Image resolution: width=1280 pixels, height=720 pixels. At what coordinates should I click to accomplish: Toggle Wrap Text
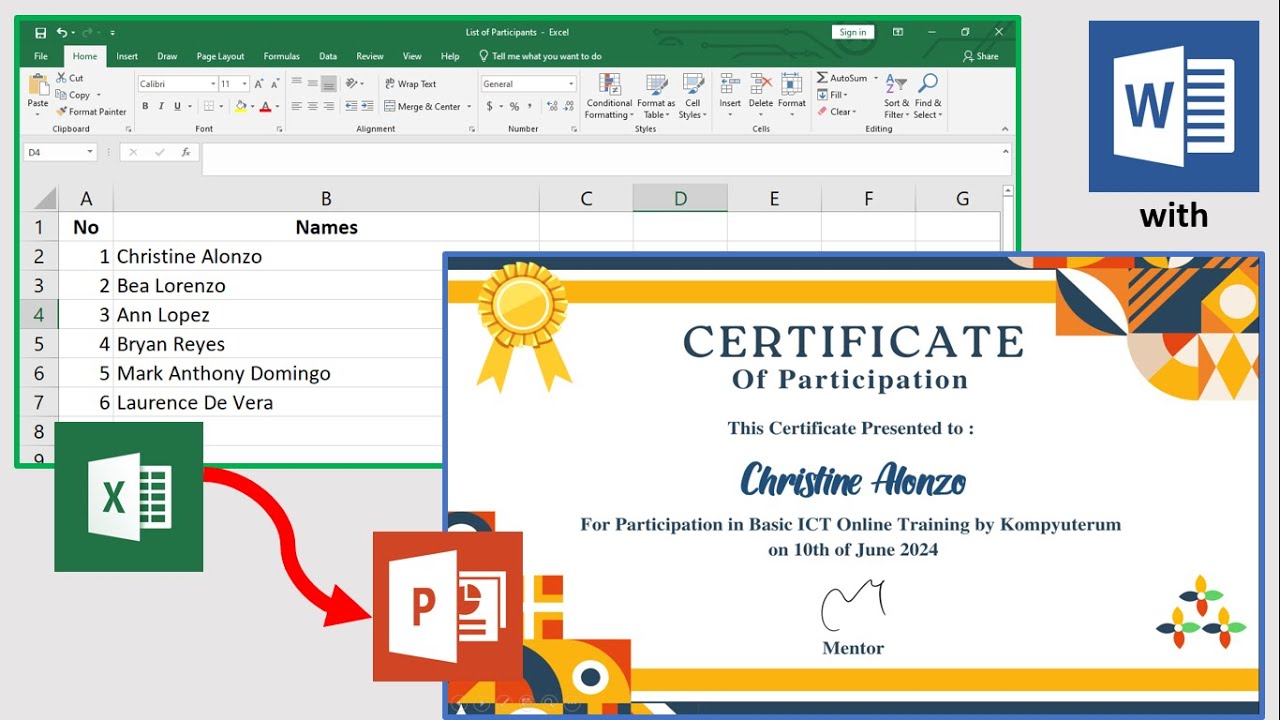point(410,84)
